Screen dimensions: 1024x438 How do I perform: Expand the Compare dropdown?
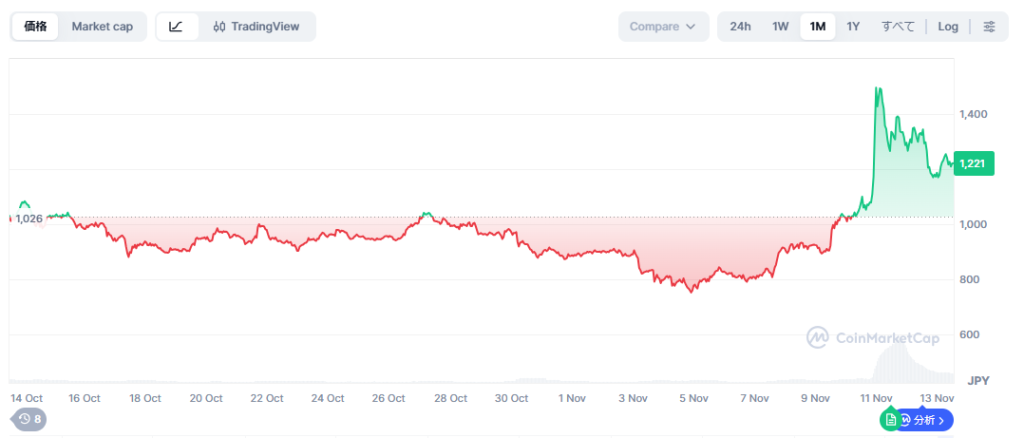click(663, 27)
